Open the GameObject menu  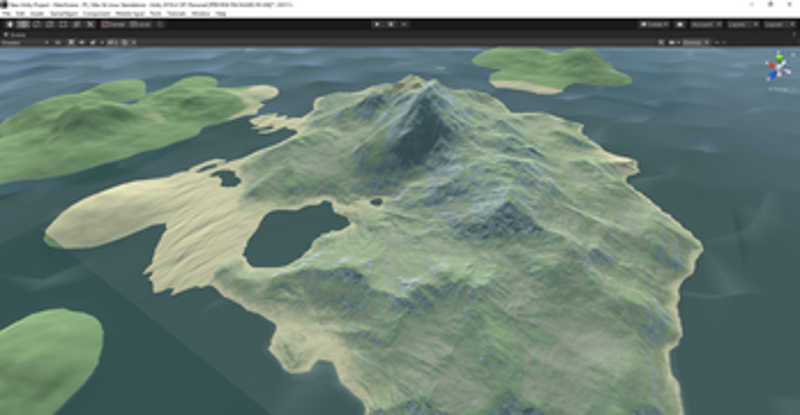[63, 14]
